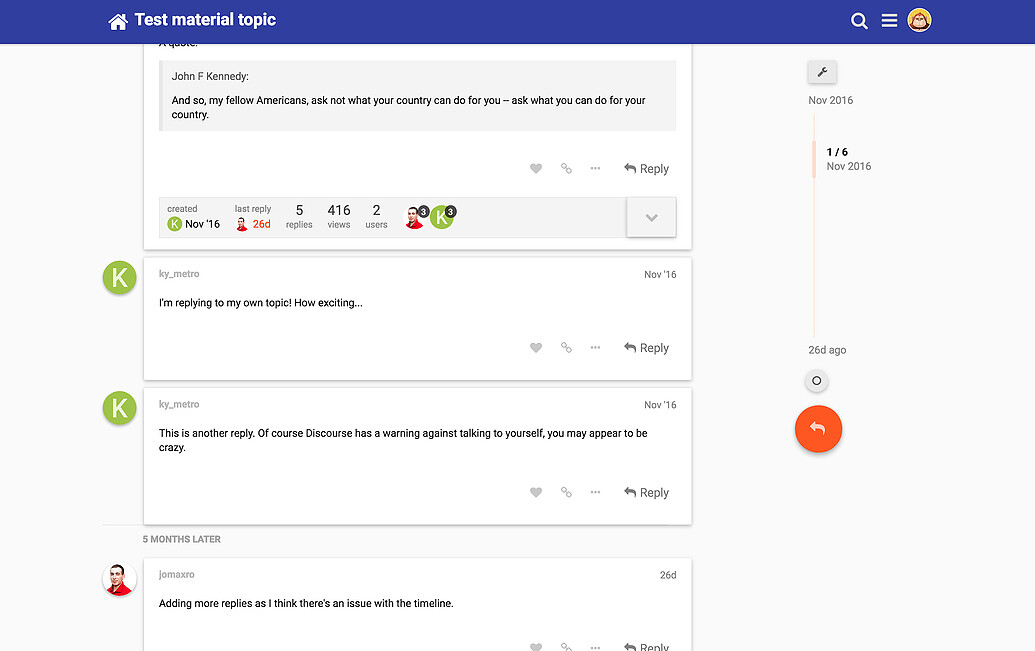The image size is (1035, 651).
Task: Click the home icon in header
Action: click(x=118, y=21)
